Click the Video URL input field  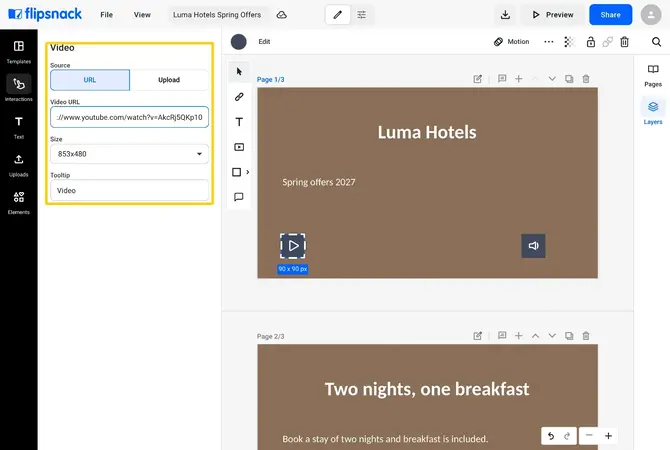click(129, 117)
